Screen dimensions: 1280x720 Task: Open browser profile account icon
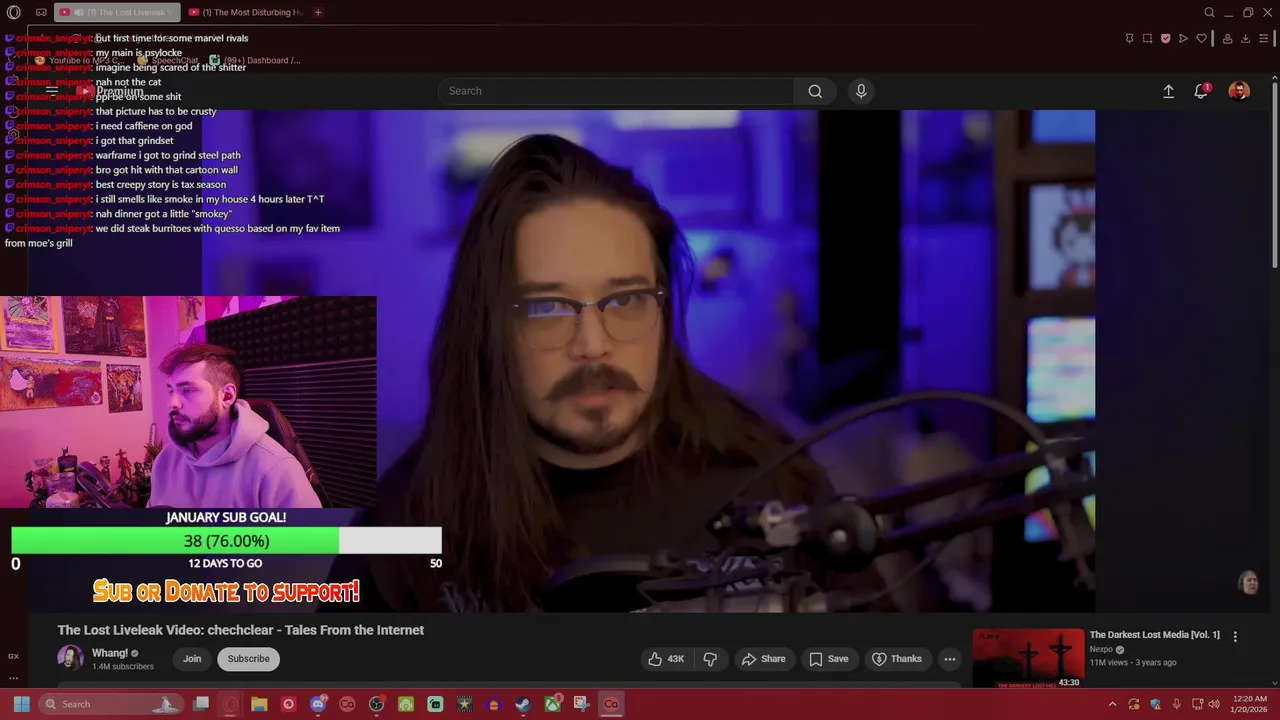[x=1227, y=38]
